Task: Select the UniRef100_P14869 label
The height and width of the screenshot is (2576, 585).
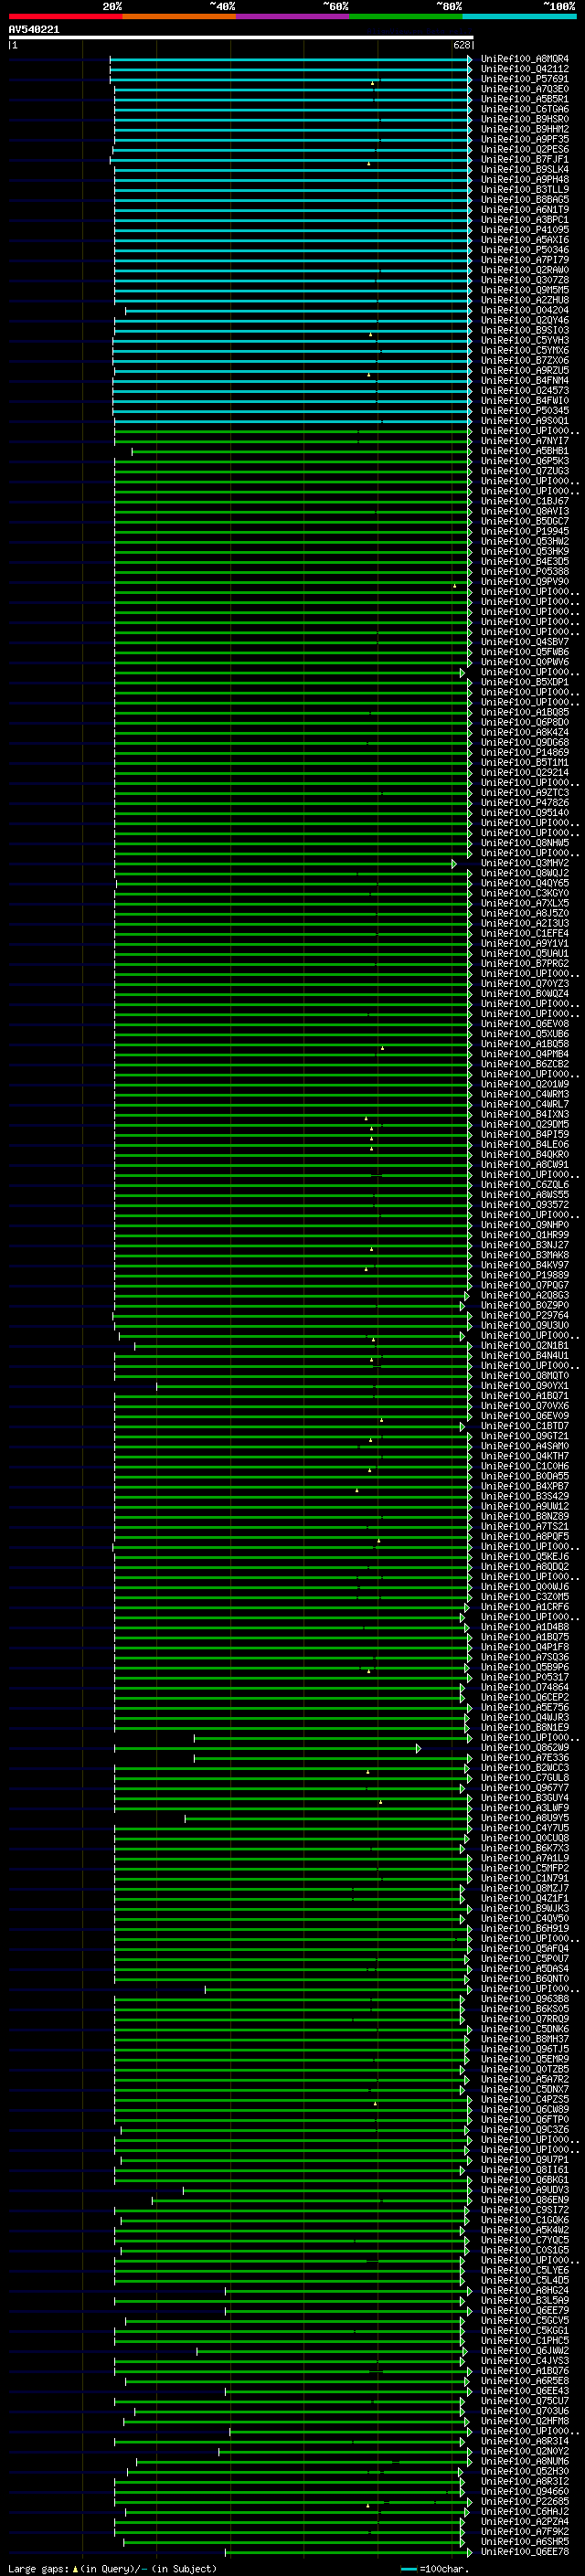Action: (524, 752)
